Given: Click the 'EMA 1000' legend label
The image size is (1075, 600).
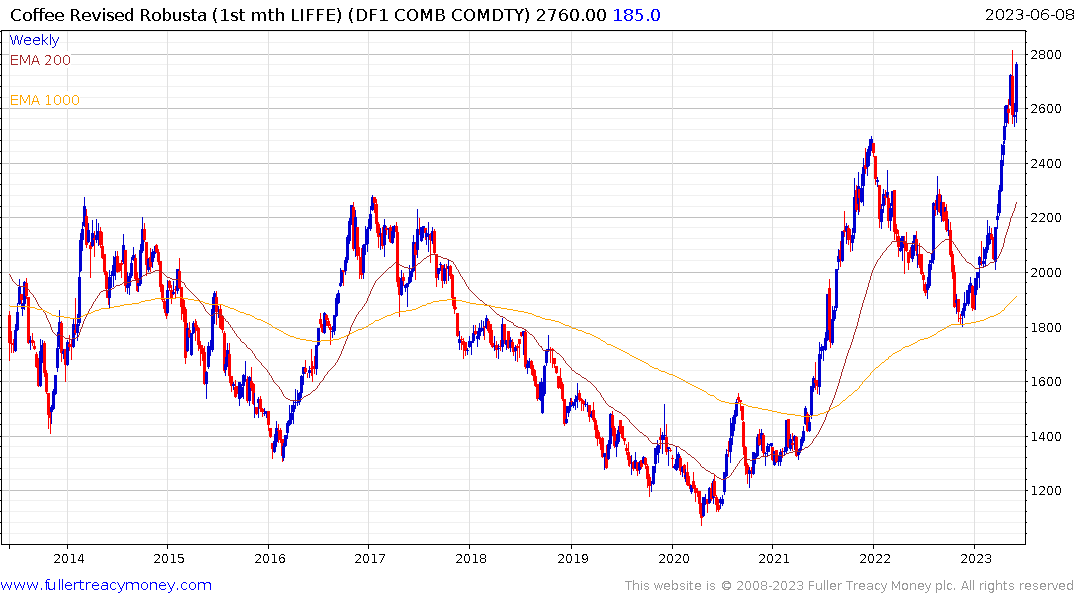Looking at the screenshot, I should 45,100.
